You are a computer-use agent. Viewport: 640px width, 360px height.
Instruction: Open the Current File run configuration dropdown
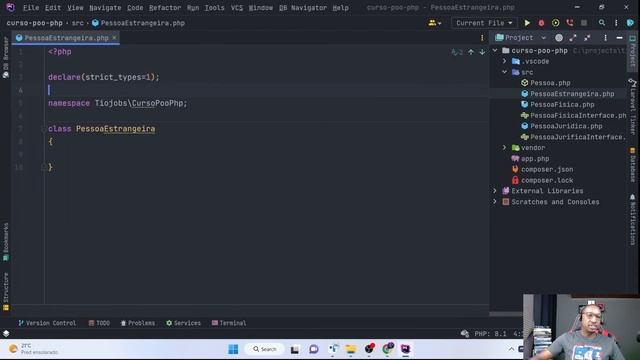click(x=484, y=23)
